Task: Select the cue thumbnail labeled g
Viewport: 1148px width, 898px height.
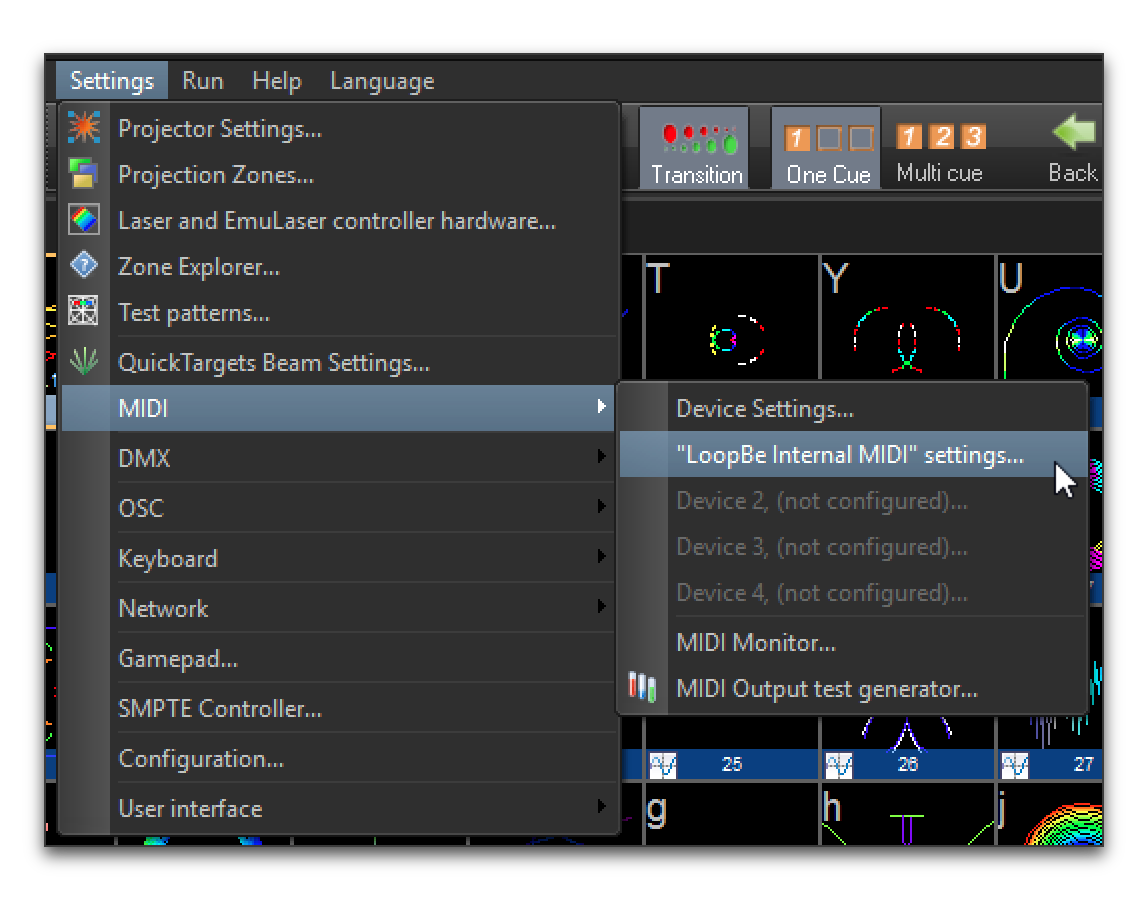Action: [731, 815]
